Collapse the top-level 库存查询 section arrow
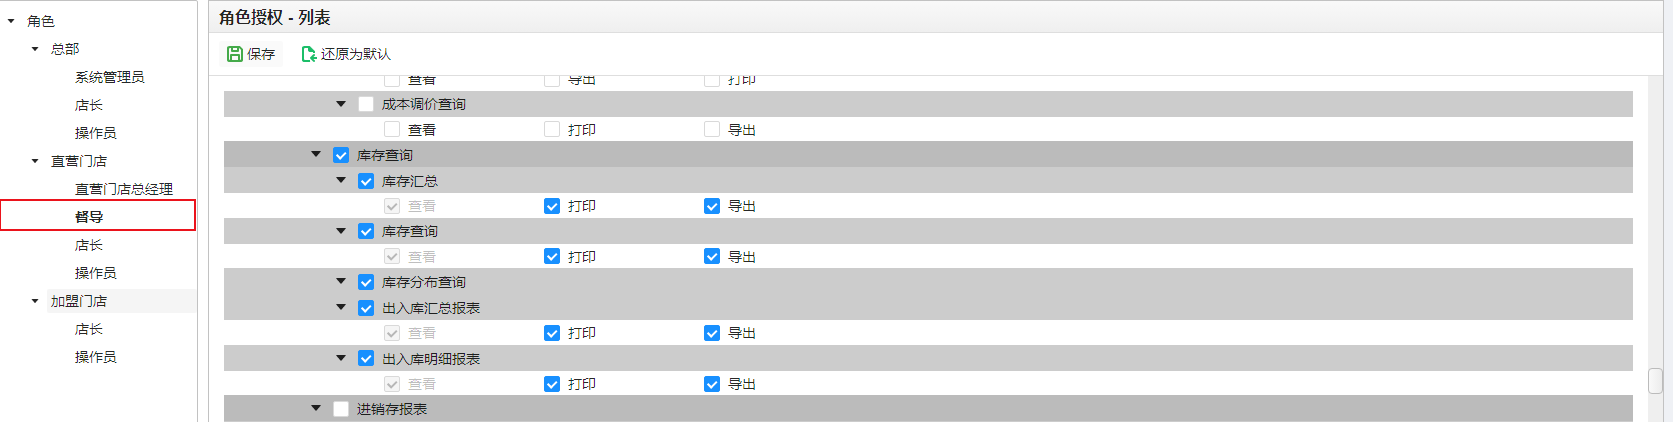The height and width of the screenshot is (422, 1673). [x=316, y=154]
